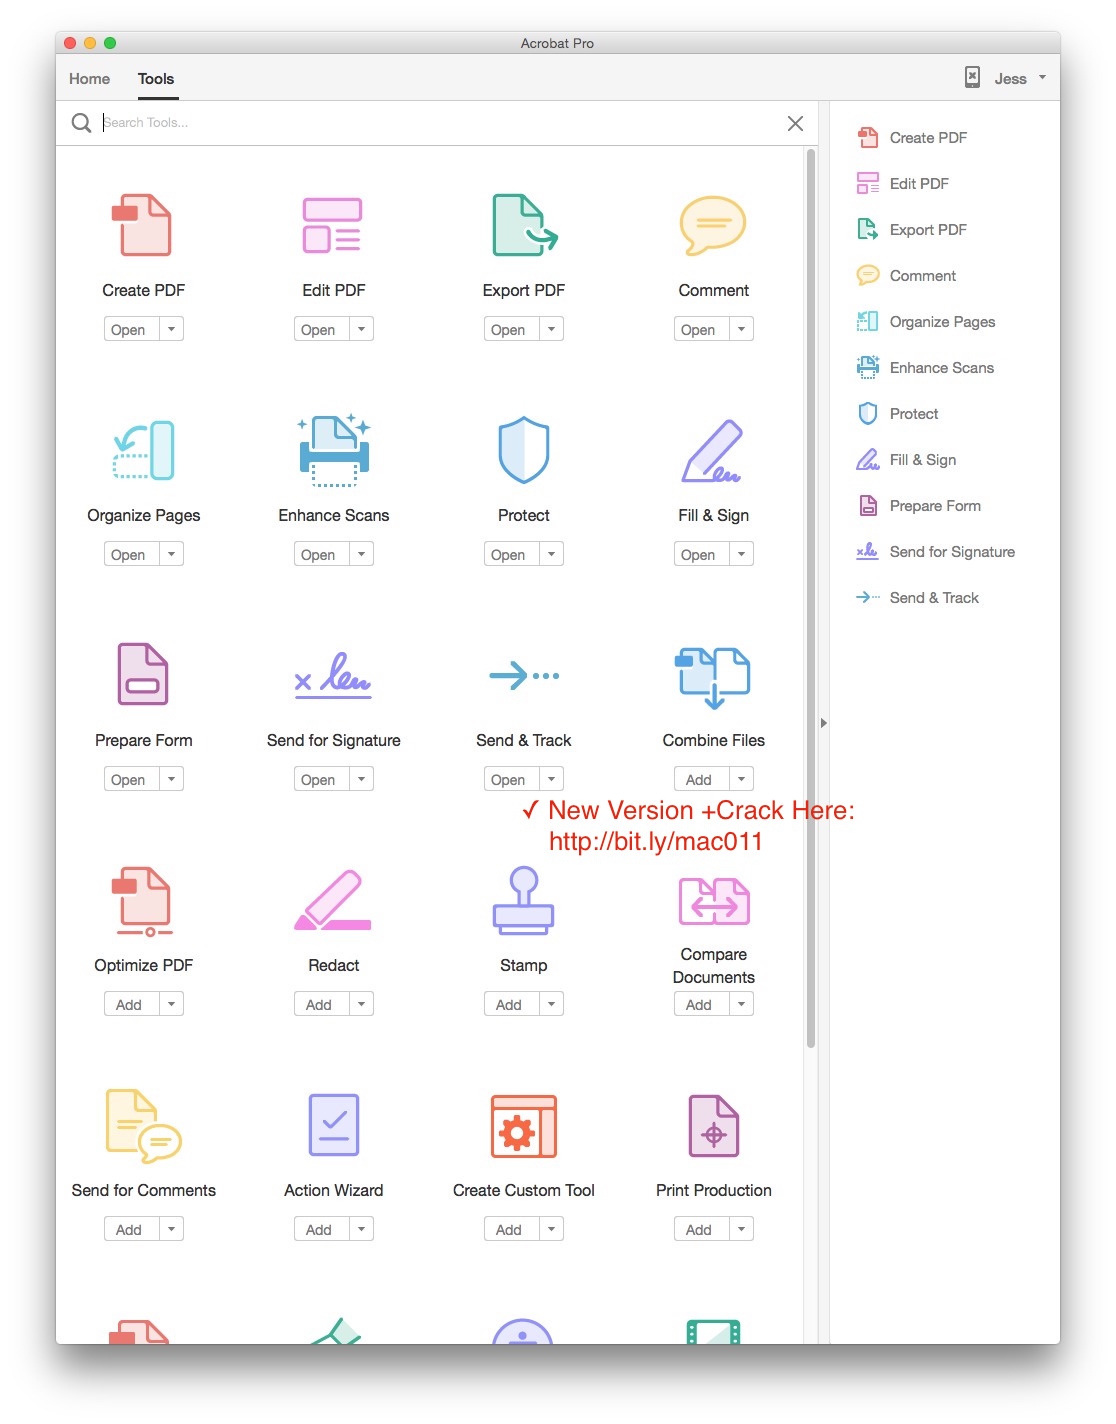1116x1424 pixels.
Task: Click the Export PDF large tool icon
Action: [524, 225]
